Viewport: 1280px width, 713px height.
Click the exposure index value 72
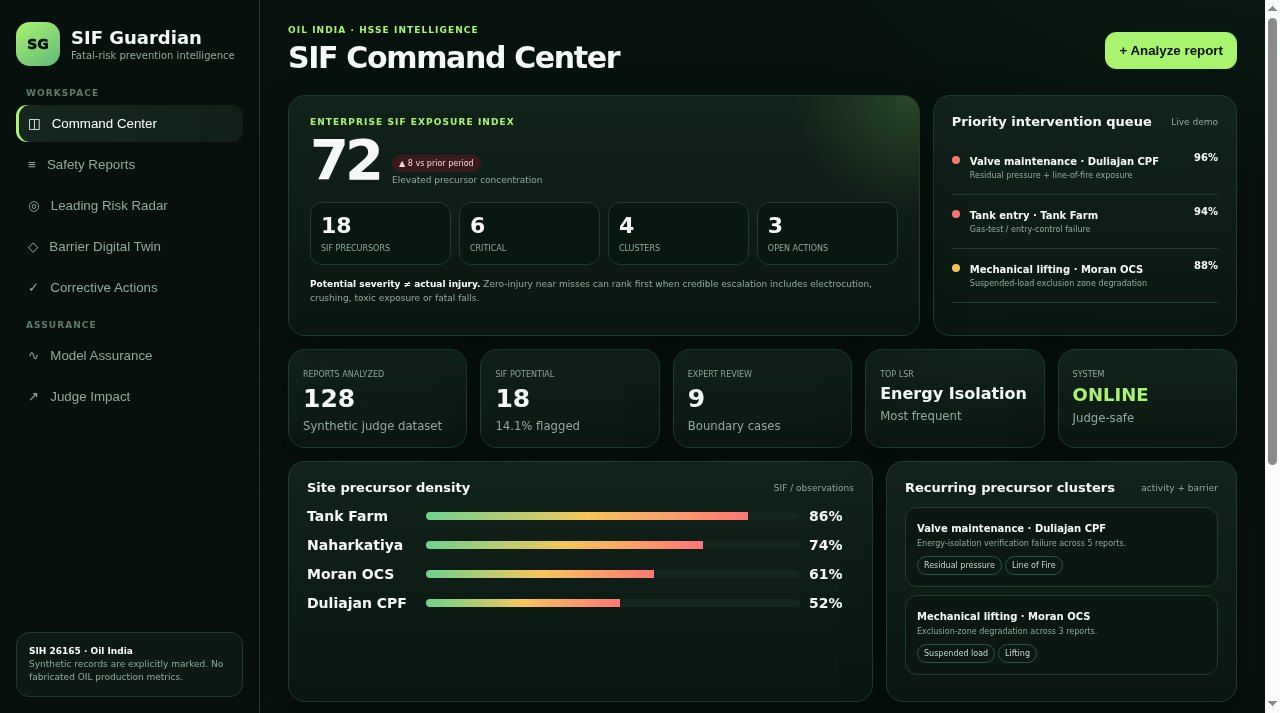(346, 161)
